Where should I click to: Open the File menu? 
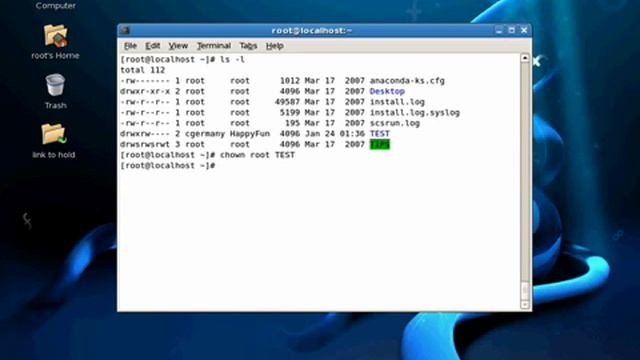coord(130,46)
